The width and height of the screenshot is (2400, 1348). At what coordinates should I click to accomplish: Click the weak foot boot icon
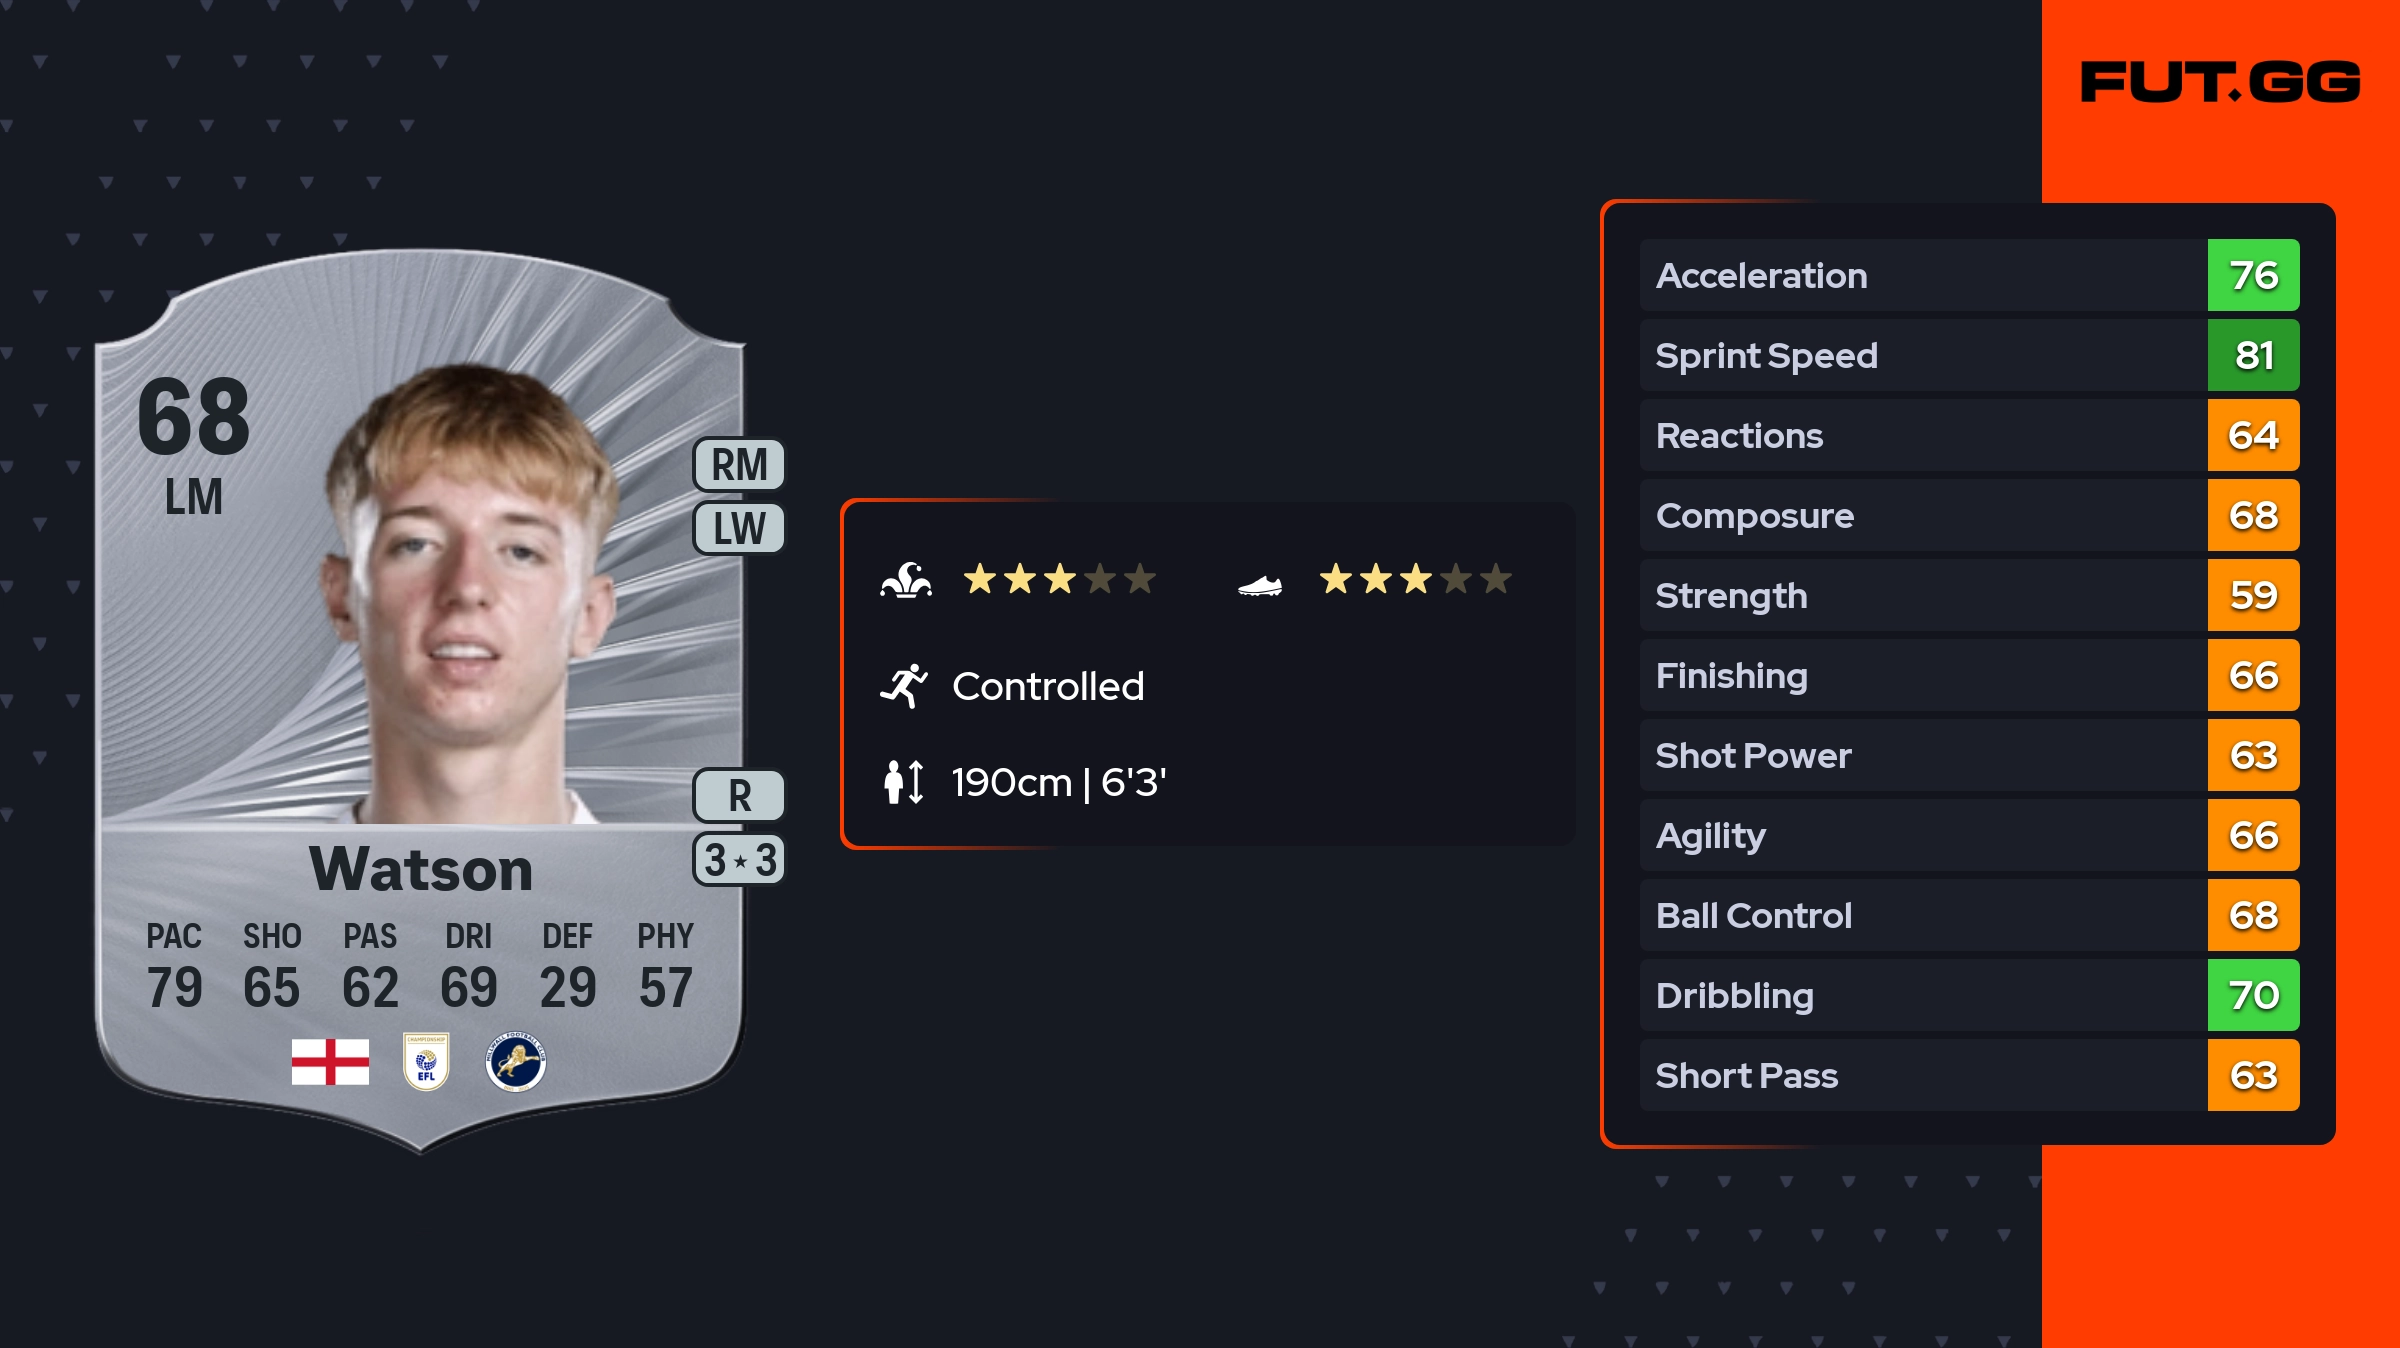pos(1260,585)
